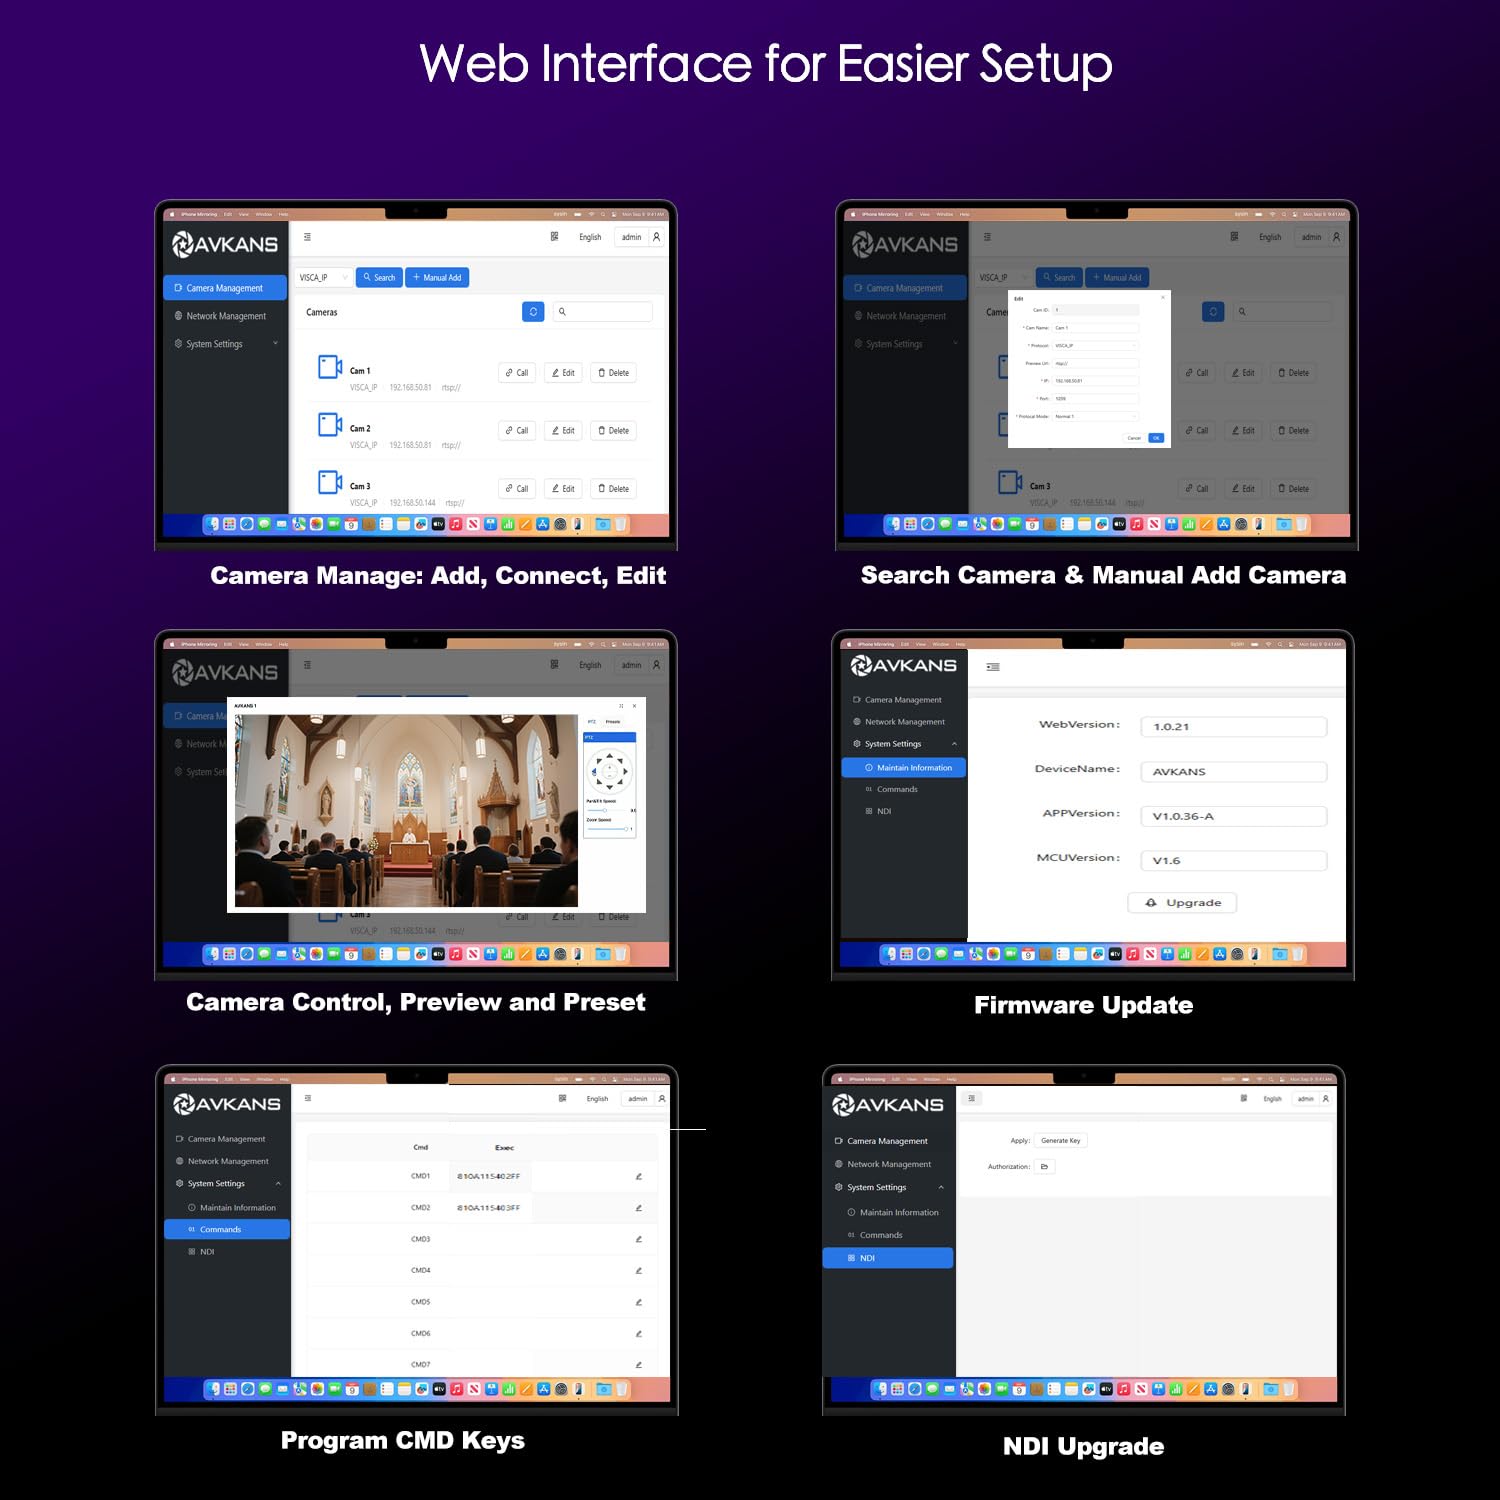
Task: Click the Cam 1 camera icon in camera list
Action: click(330, 367)
